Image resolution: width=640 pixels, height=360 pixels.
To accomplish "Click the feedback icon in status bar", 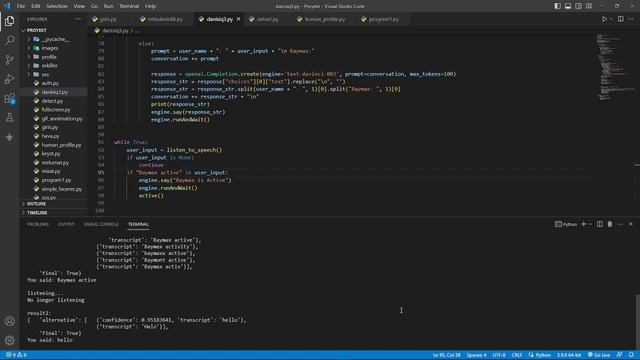I will (x=620, y=355).
